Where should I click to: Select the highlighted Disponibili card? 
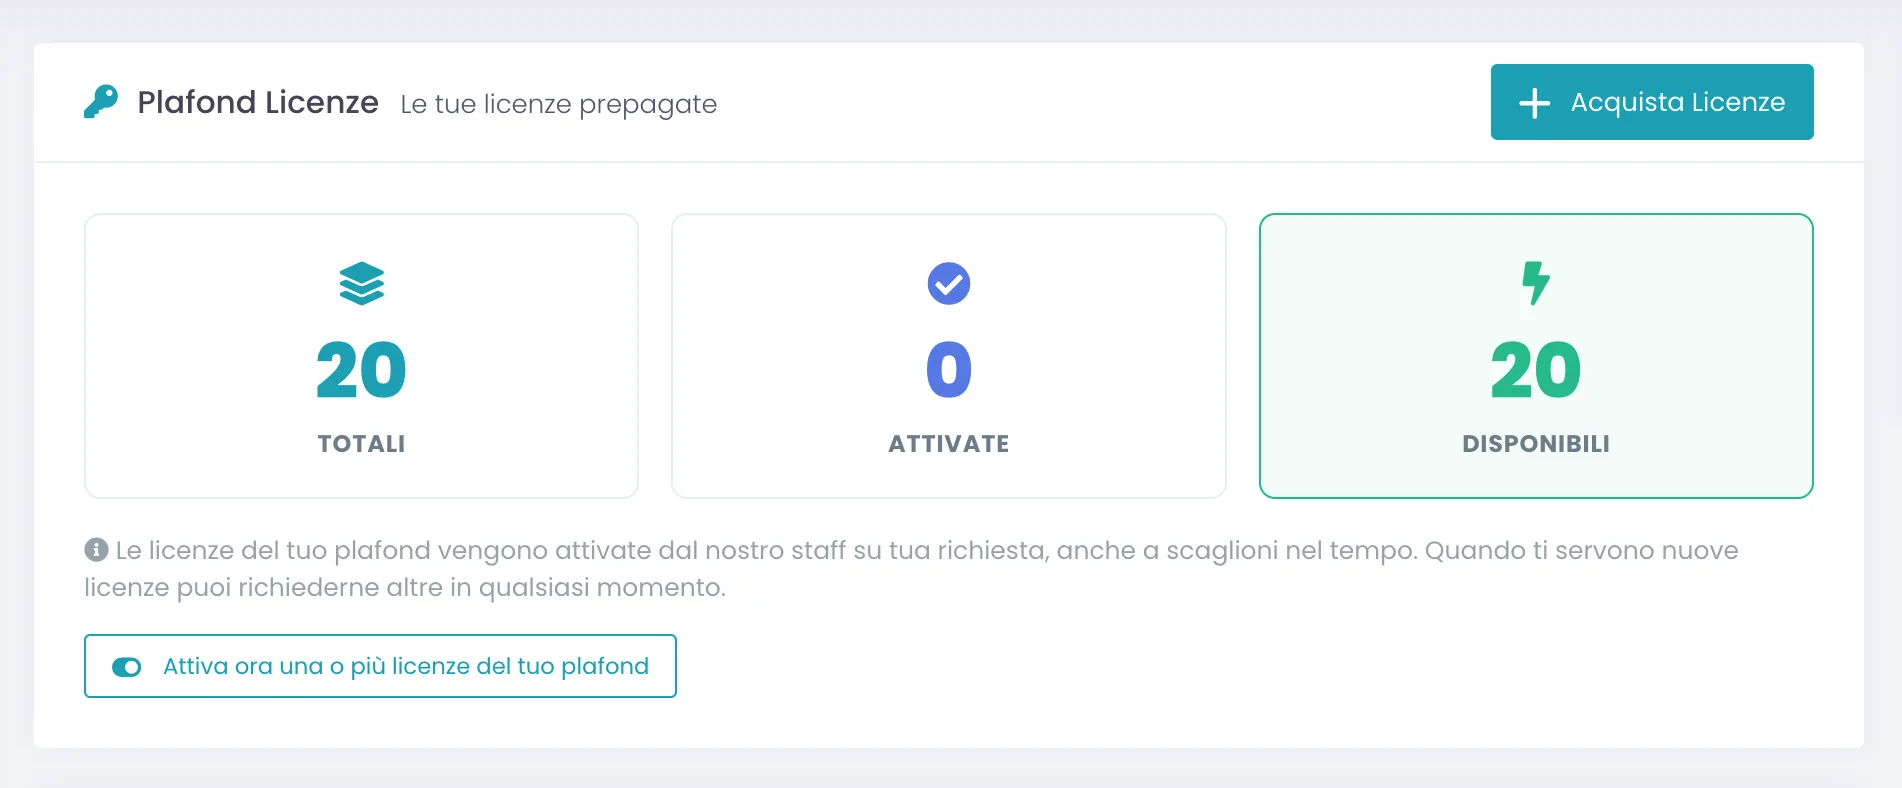coord(1536,356)
